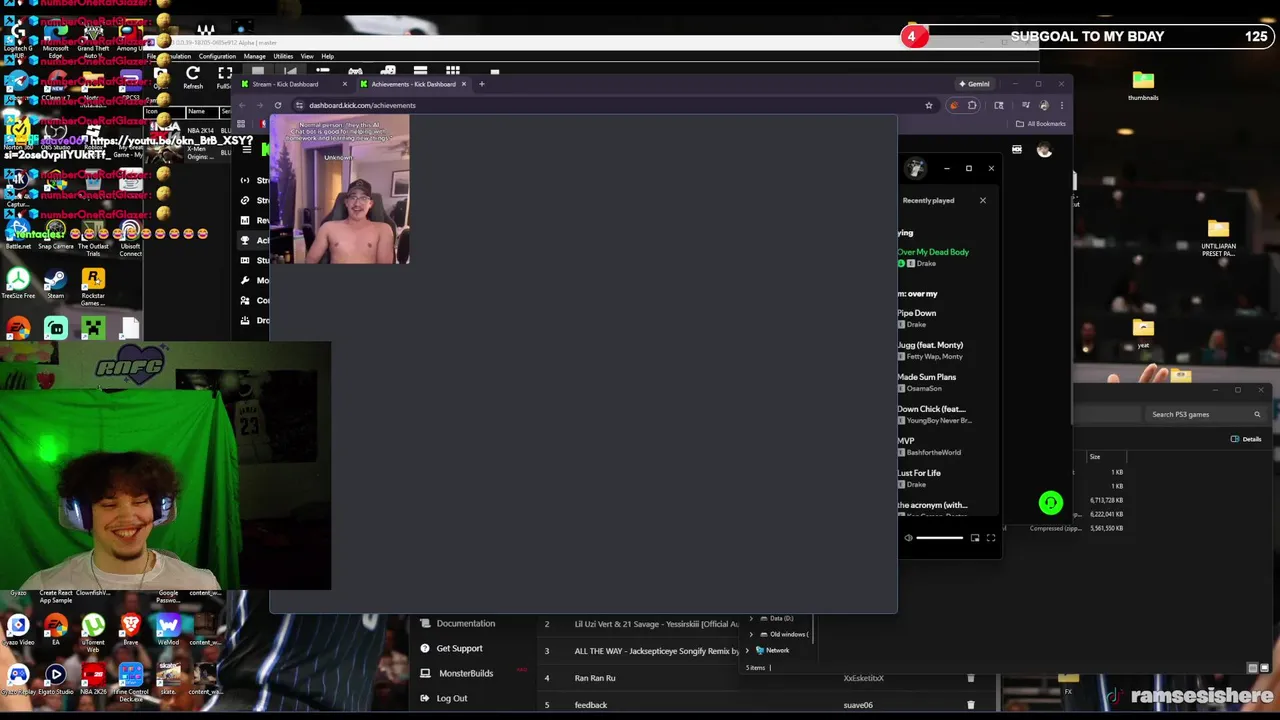This screenshot has height=720, width=1280.
Task: Open Spotify miniplayer picture-in-picture icon
Action: (975, 538)
